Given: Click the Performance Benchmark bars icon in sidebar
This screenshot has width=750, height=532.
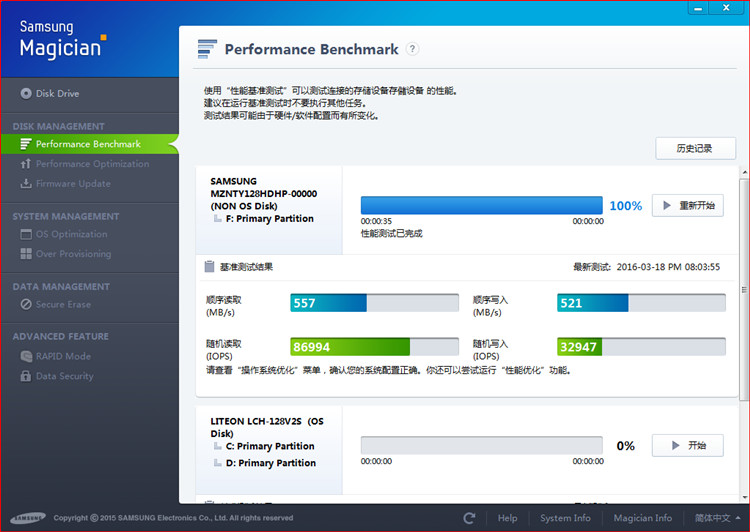Looking at the screenshot, I should coord(26,144).
